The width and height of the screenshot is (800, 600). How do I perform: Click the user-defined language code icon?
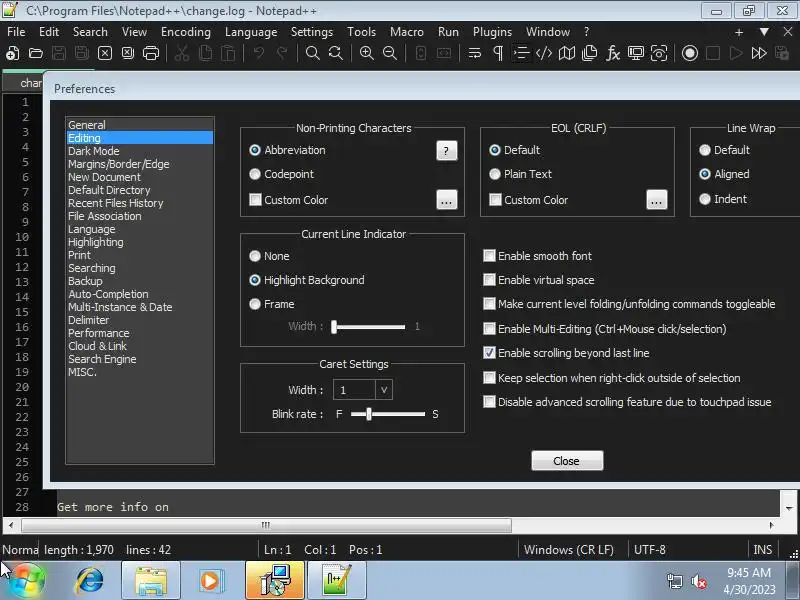click(544, 53)
